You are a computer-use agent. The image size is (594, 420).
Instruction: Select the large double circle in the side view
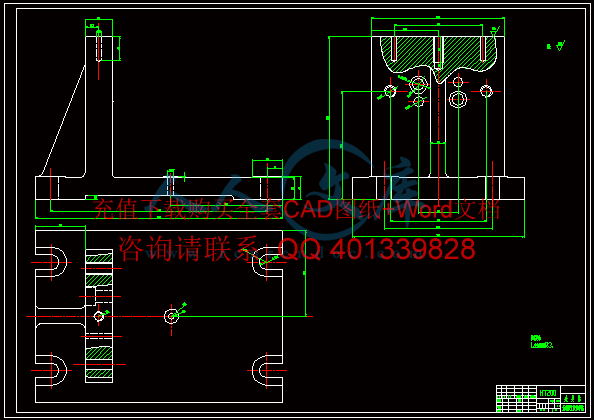pyautogui.click(x=458, y=99)
